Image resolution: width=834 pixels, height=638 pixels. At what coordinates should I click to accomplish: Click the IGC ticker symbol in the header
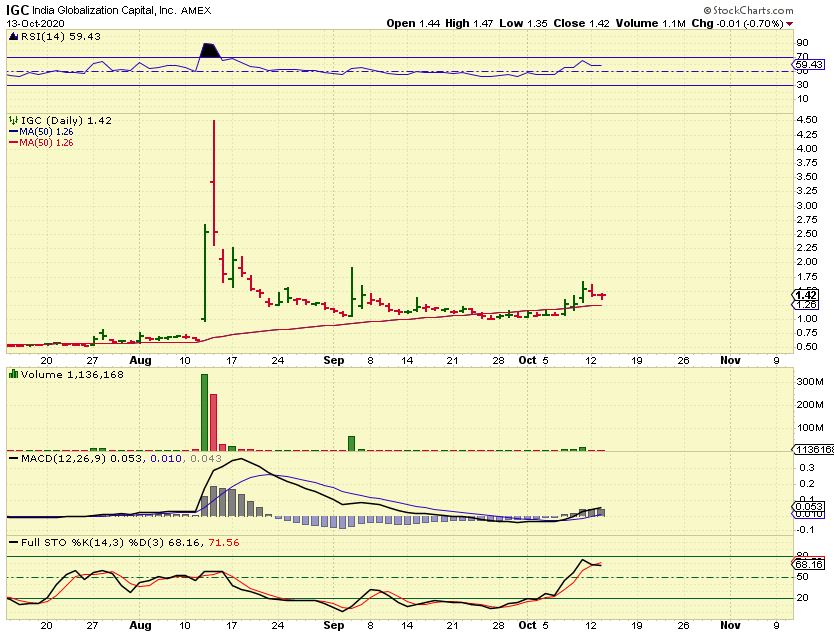tap(18, 10)
